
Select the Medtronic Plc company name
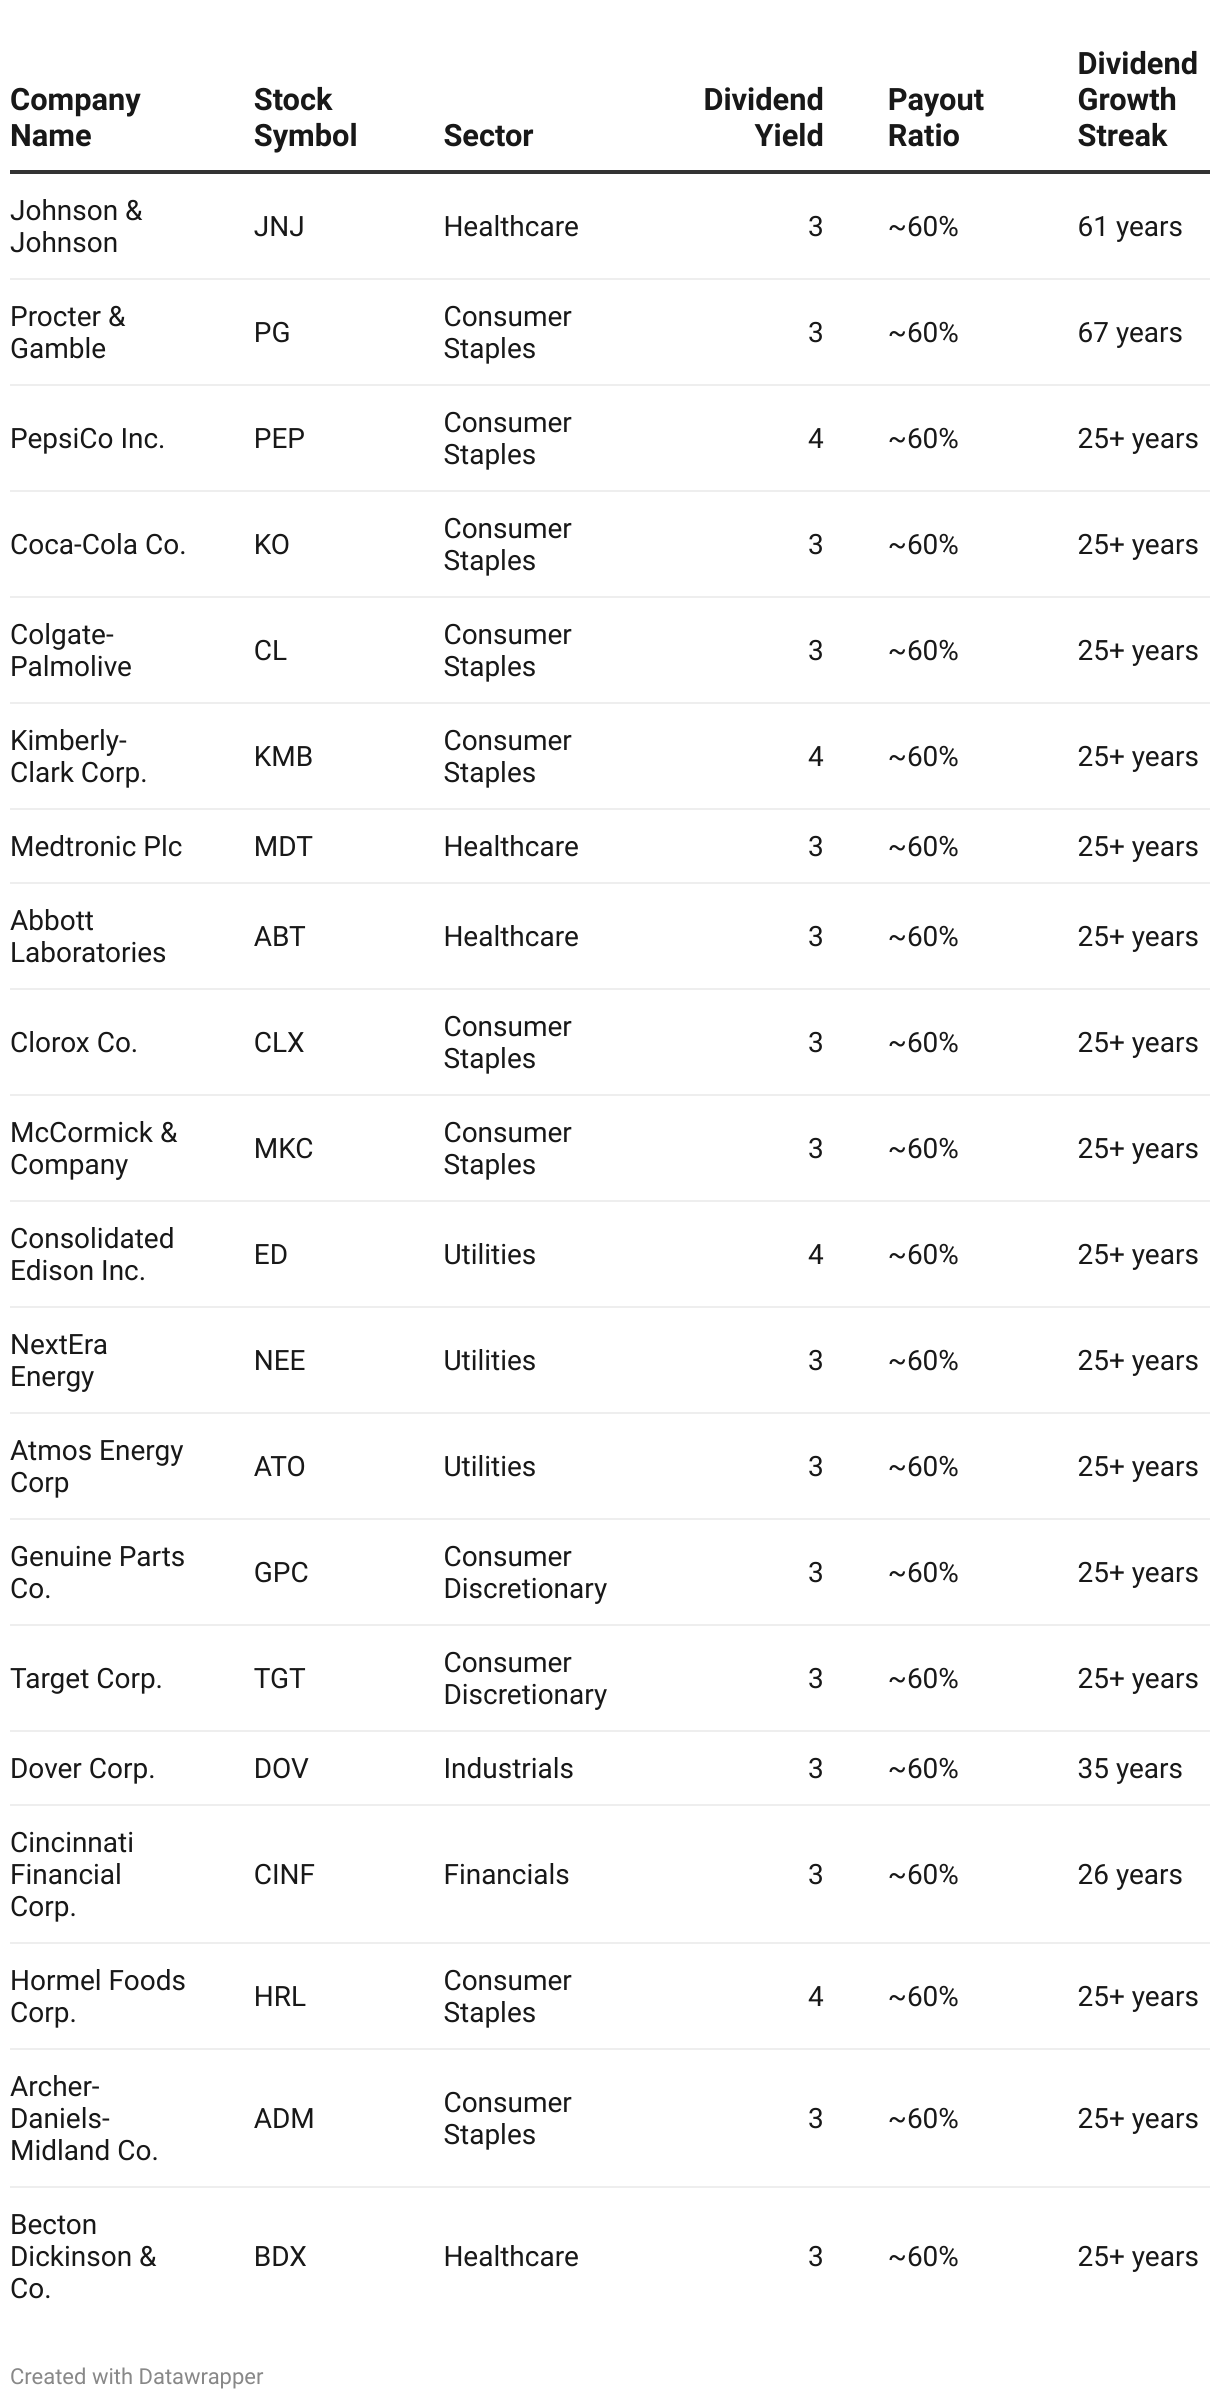point(96,847)
